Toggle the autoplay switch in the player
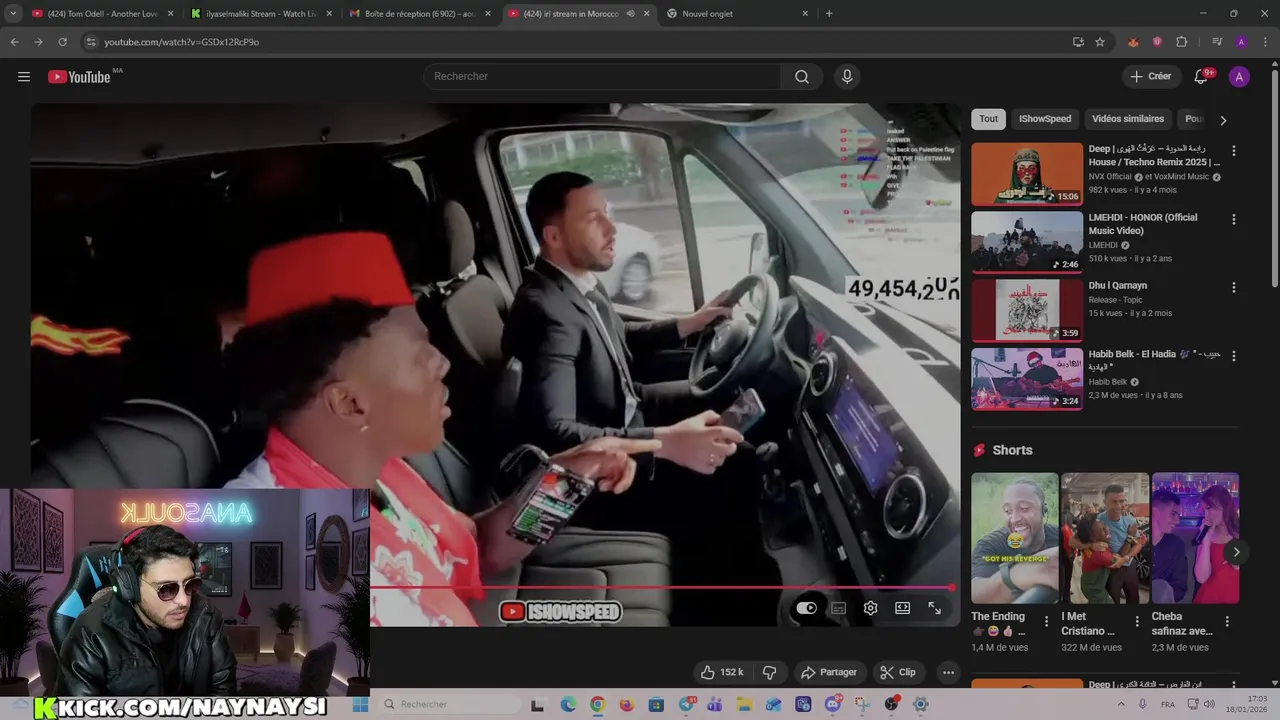Viewport: 1280px width, 720px height. (806, 608)
